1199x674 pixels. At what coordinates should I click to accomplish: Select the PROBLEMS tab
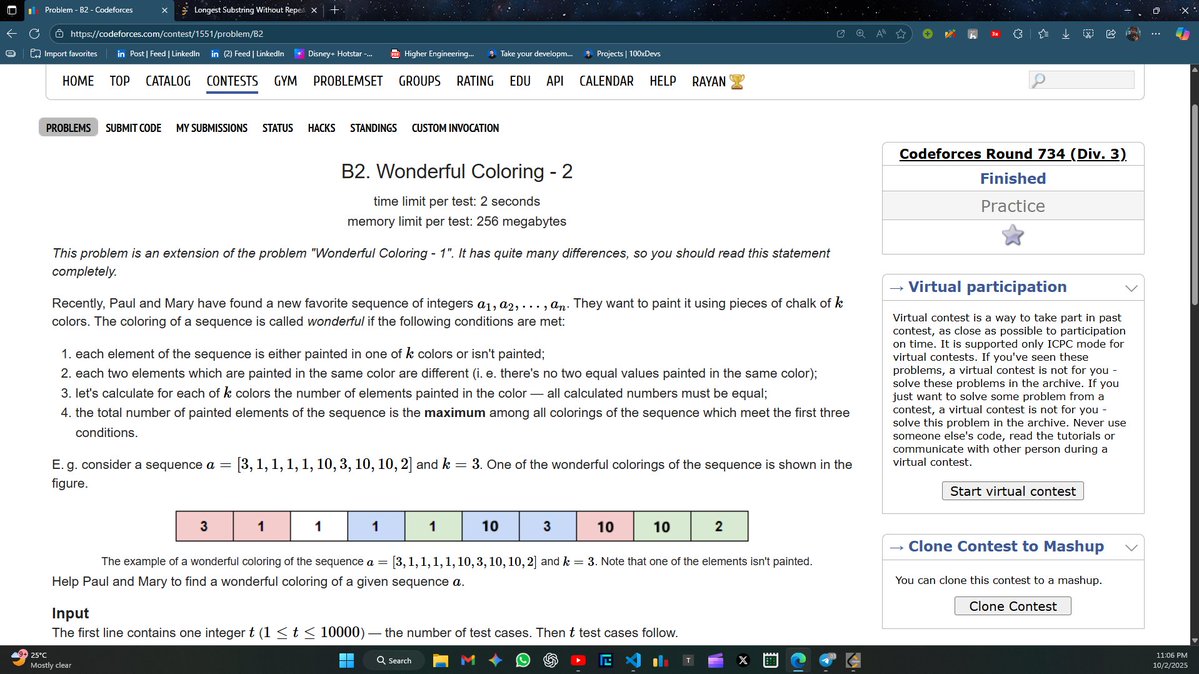coord(68,128)
